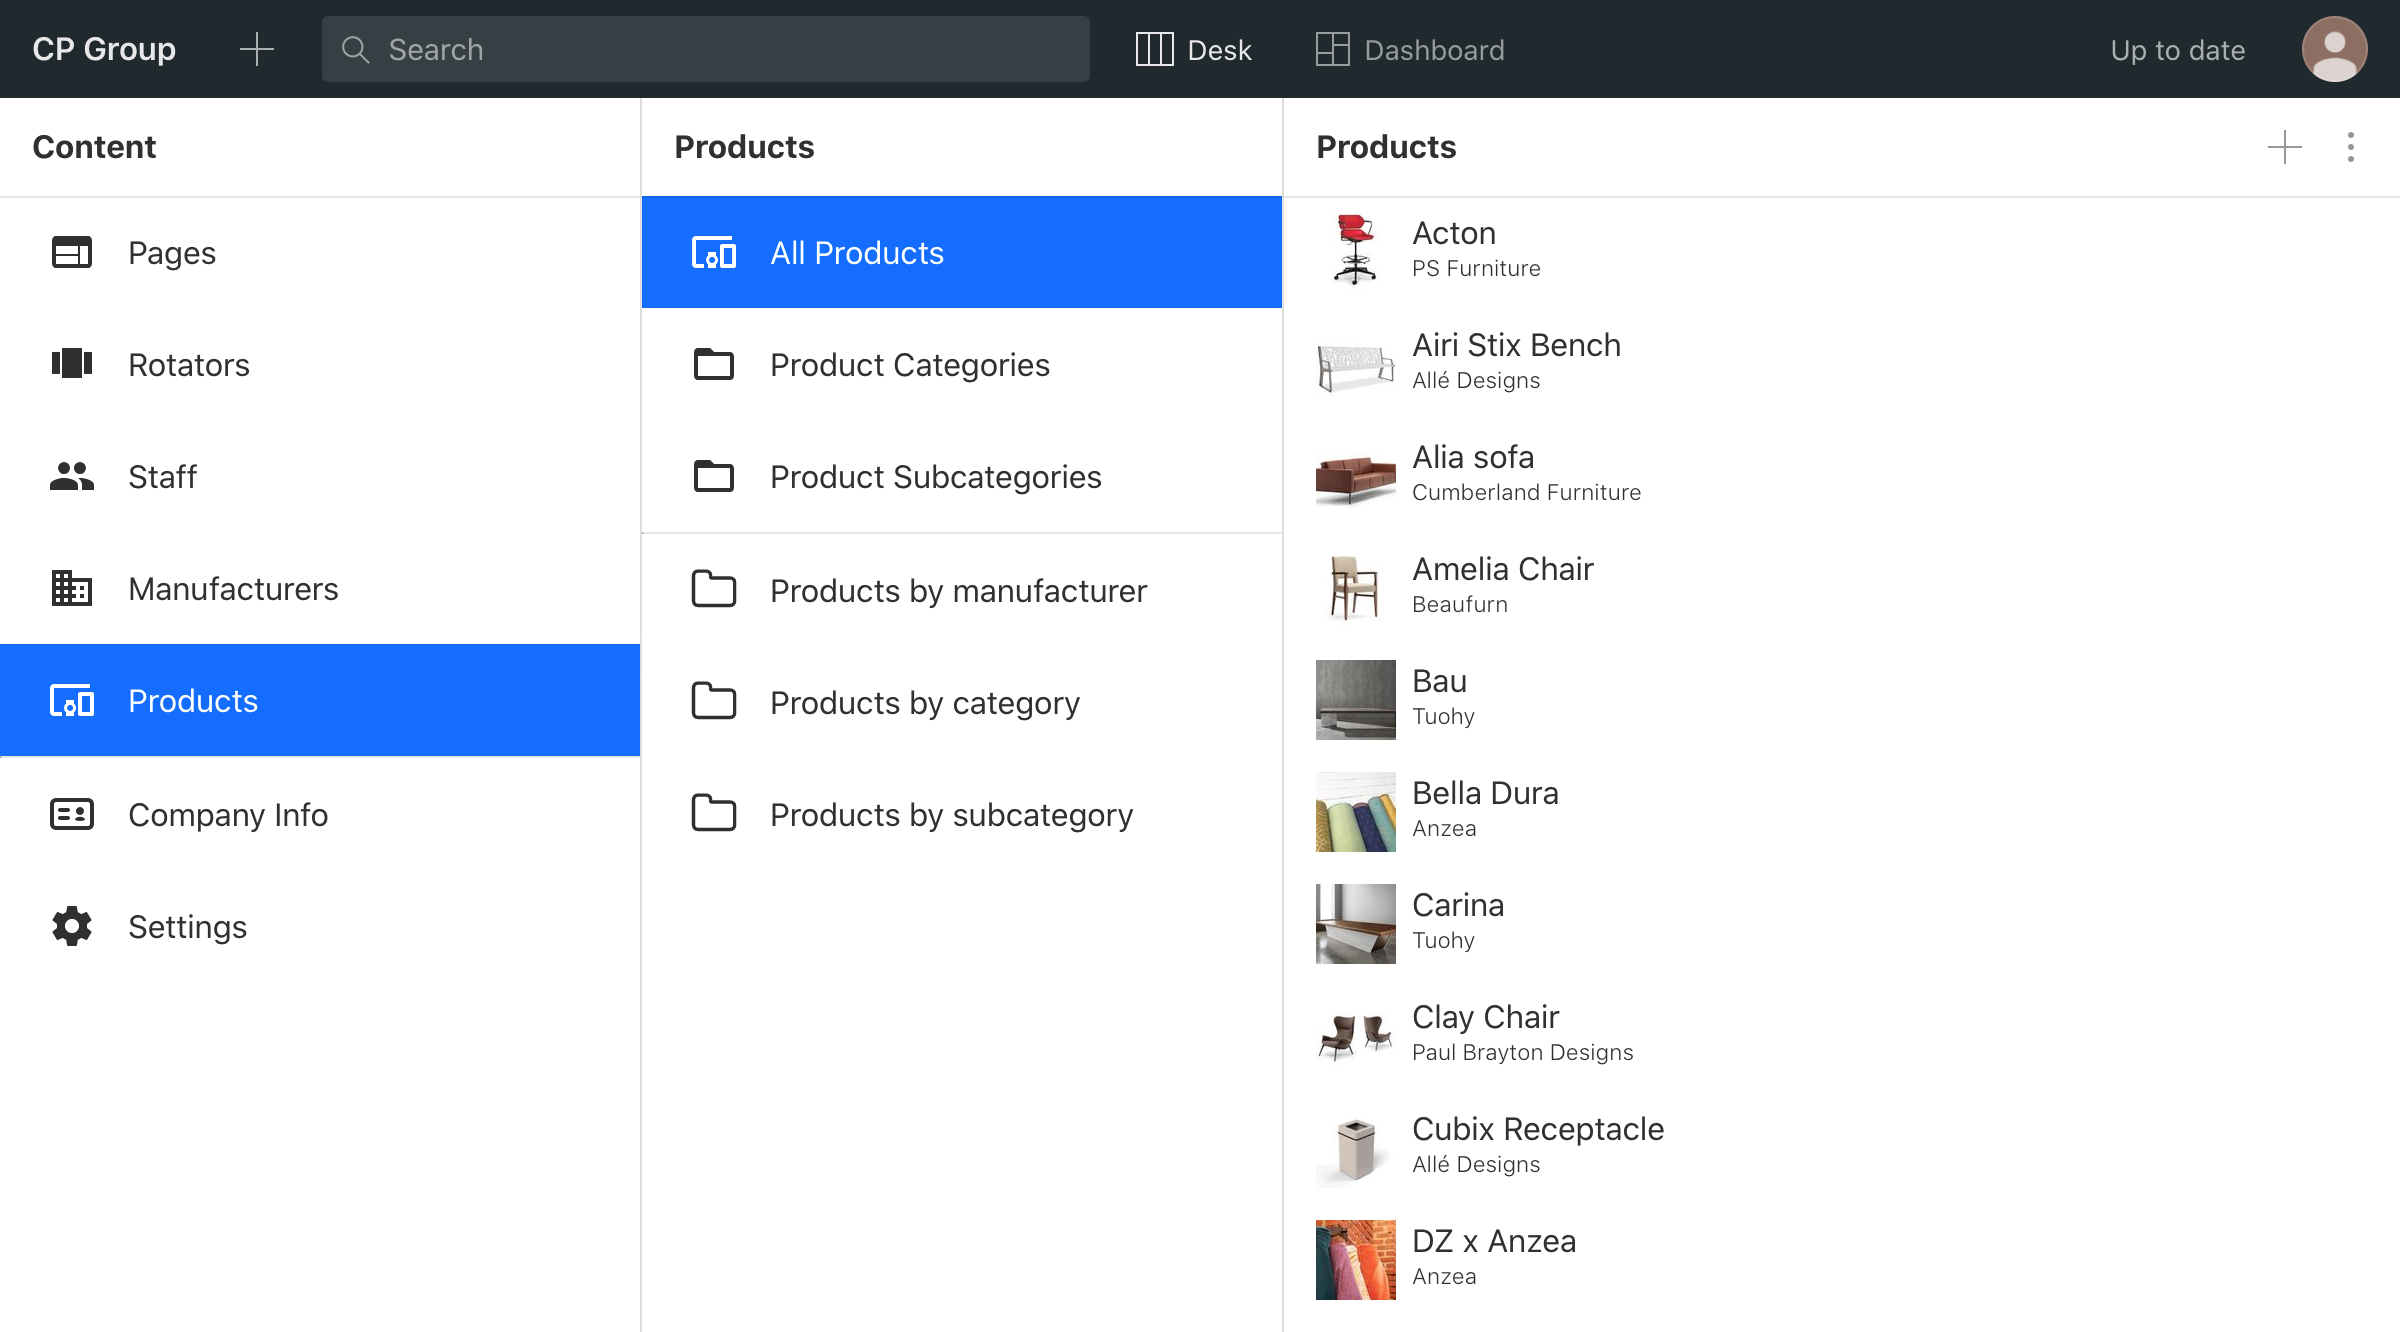This screenshot has height=1332, width=2400.
Task: Switch to the Dashboard view
Action: pos(1410,49)
